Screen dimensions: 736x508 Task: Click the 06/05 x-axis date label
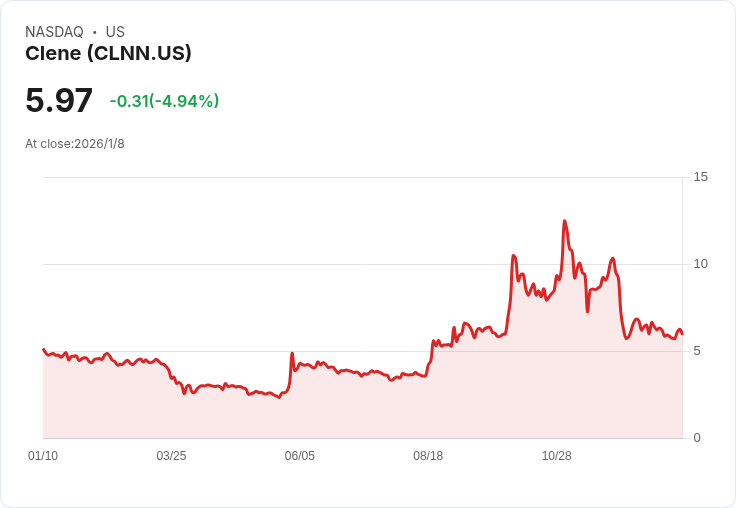299,456
